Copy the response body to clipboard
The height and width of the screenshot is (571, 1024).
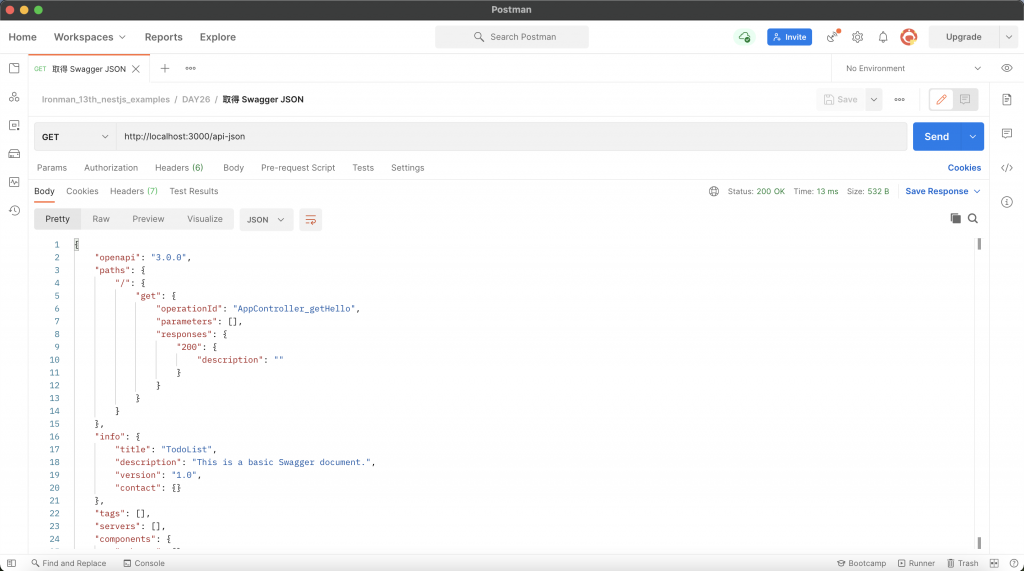pos(955,218)
